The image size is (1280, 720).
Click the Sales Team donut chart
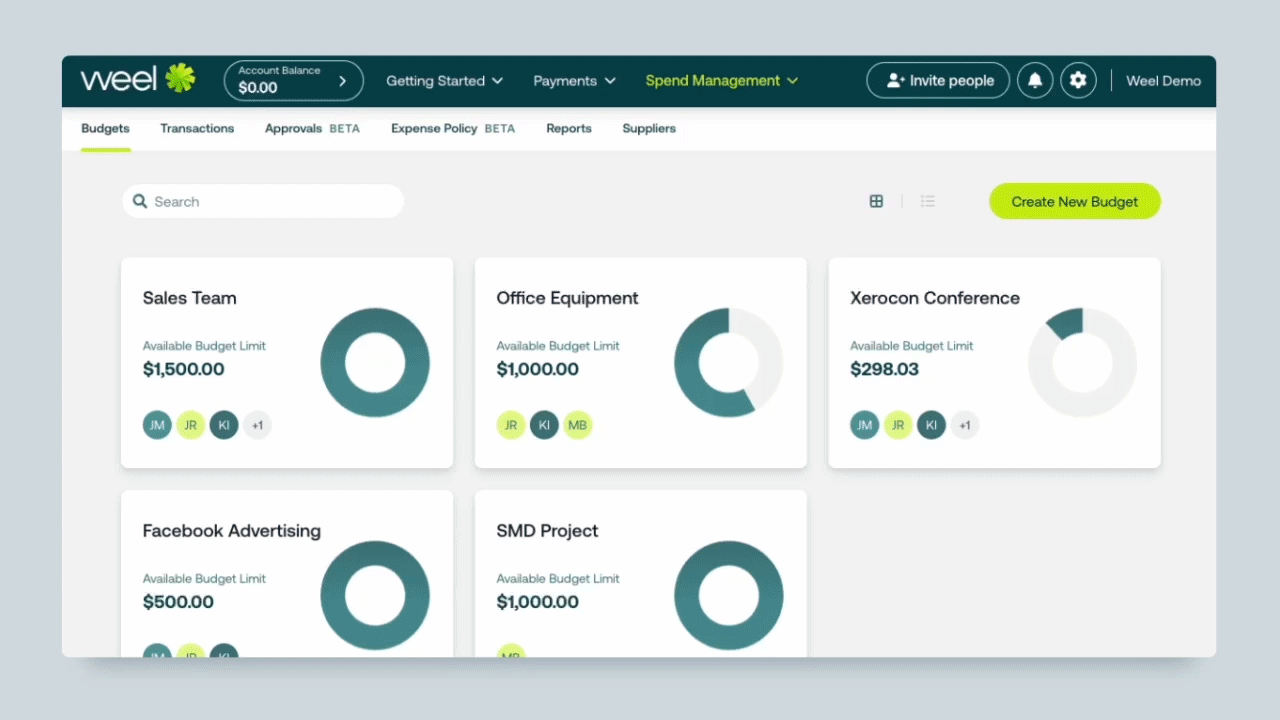[x=375, y=362]
